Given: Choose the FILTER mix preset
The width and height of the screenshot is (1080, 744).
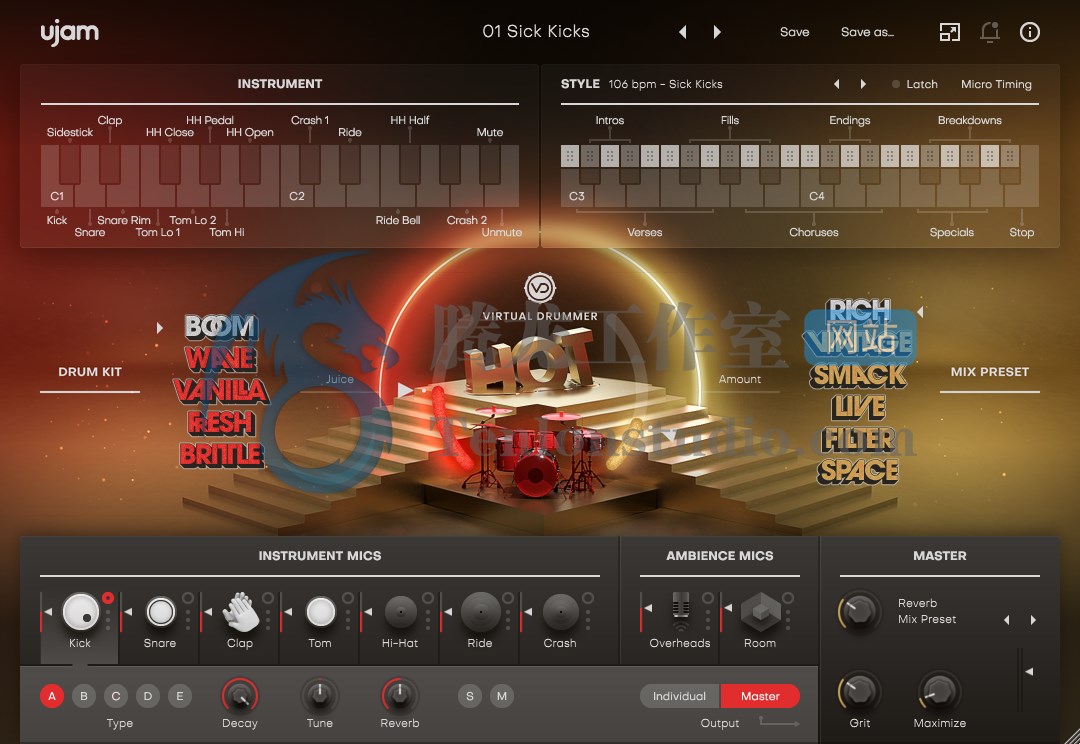Looking at the screenshot, I should (858, 440).
